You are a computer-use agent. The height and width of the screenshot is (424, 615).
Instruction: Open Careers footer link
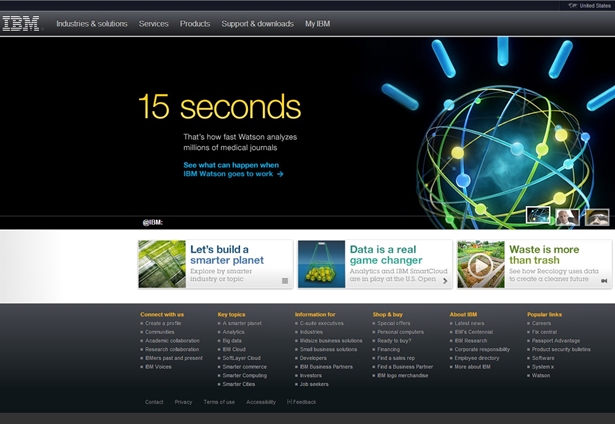541,323
